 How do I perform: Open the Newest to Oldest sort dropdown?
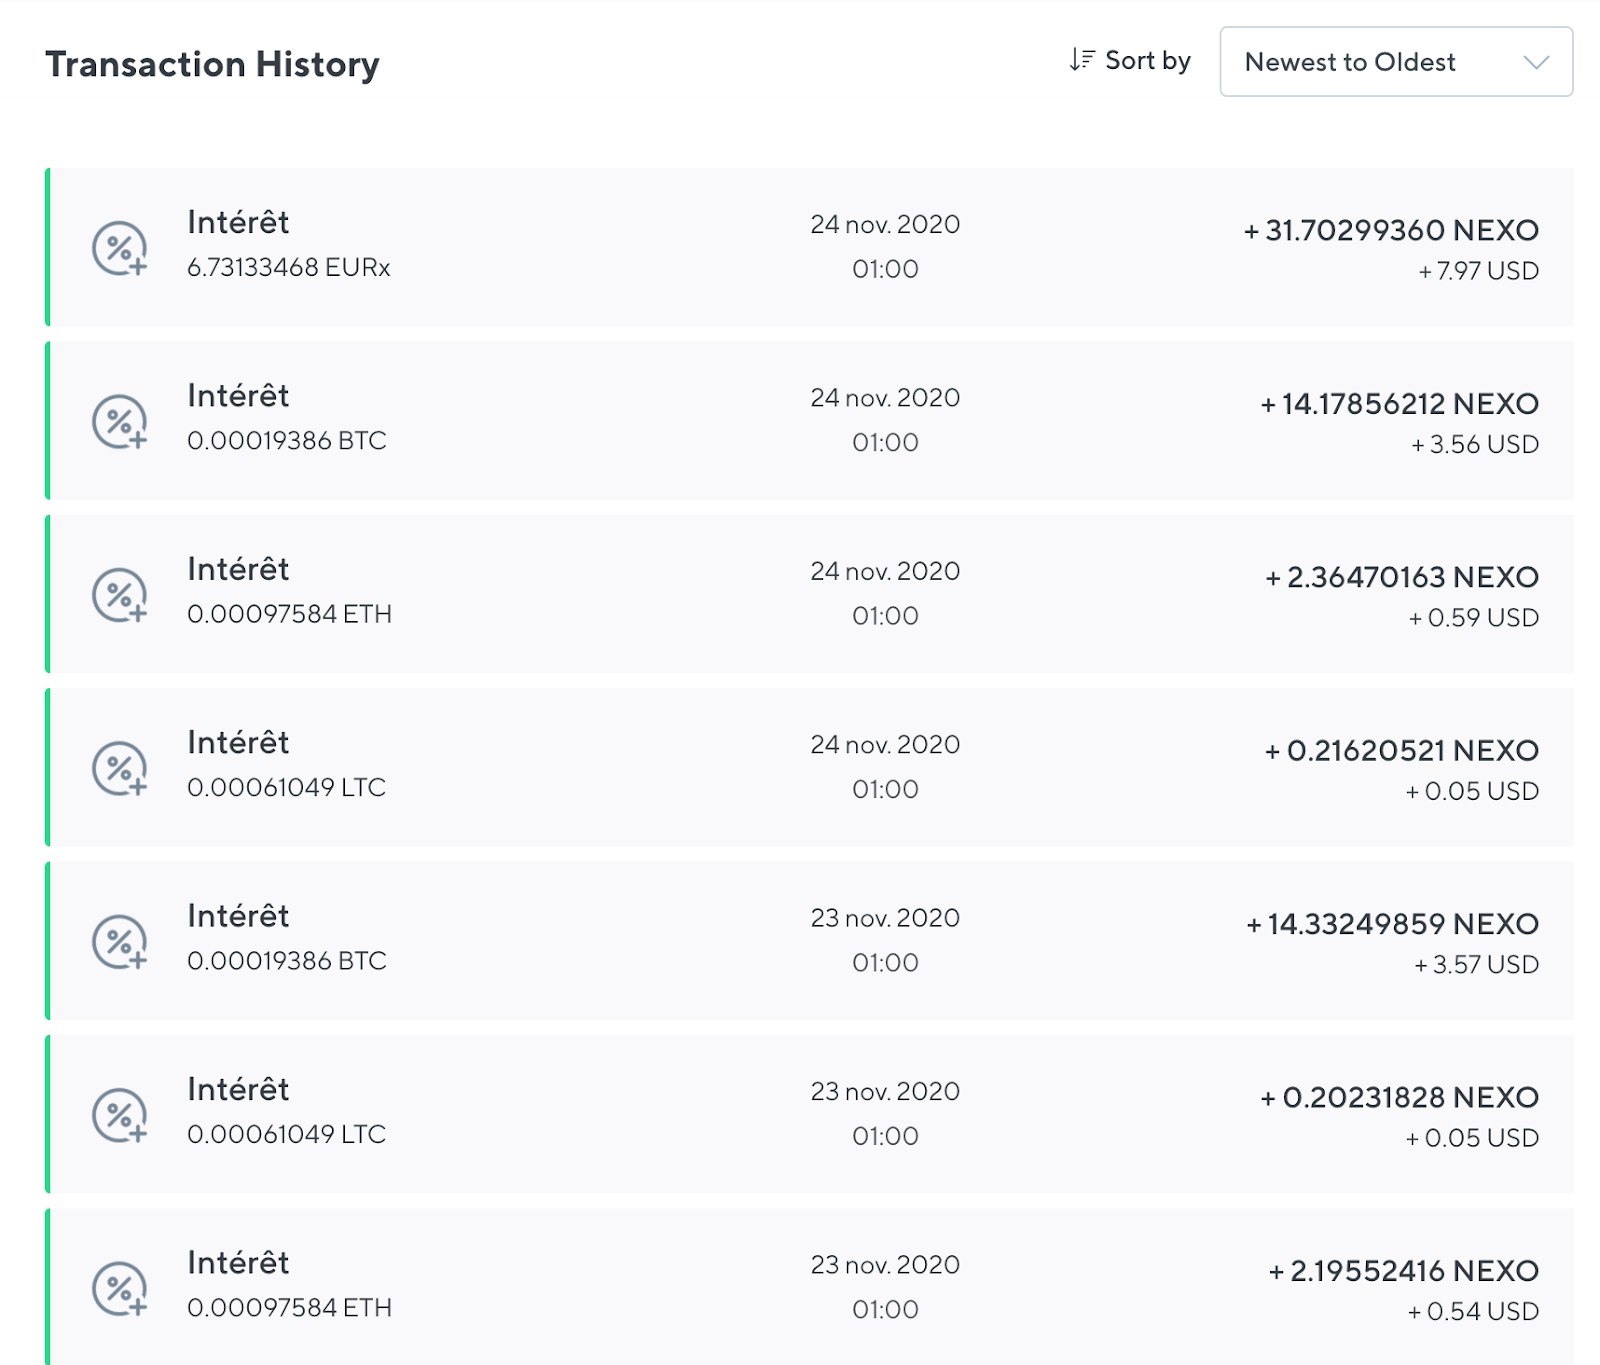tap(1396, 62)
